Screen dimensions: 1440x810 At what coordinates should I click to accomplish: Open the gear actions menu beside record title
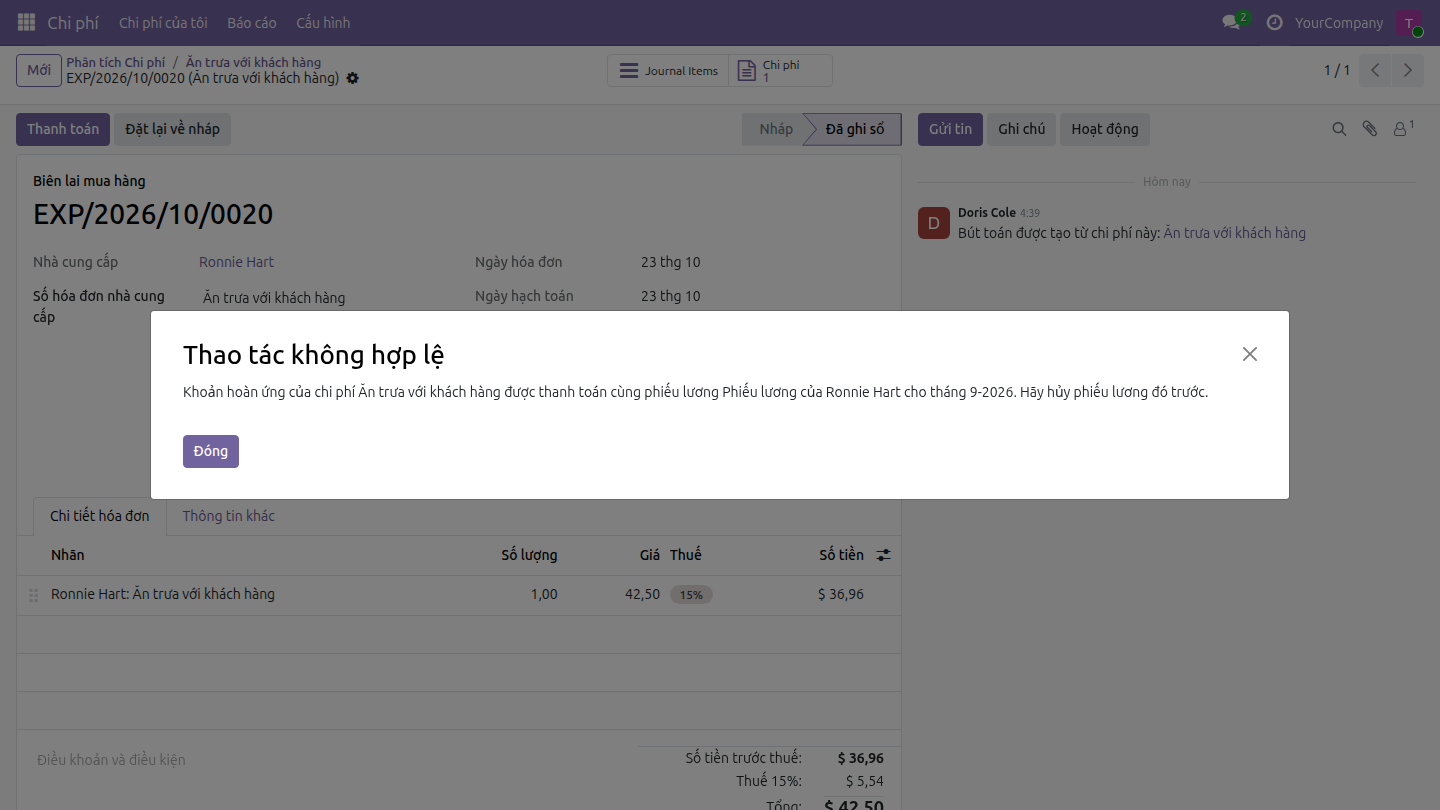352,78
